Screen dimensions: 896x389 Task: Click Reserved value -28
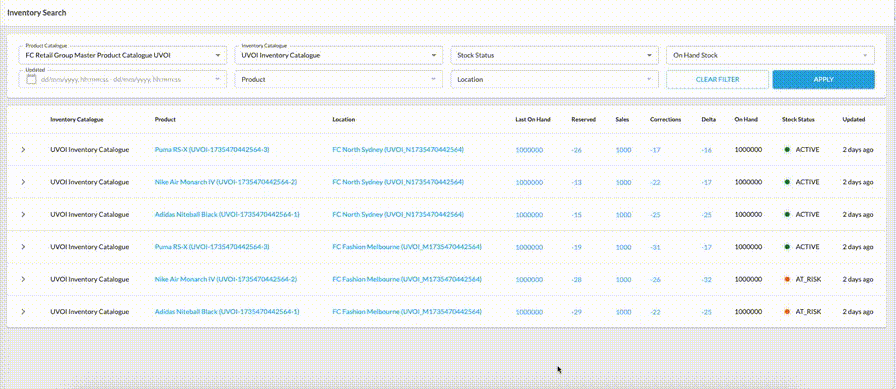(577, 279)
